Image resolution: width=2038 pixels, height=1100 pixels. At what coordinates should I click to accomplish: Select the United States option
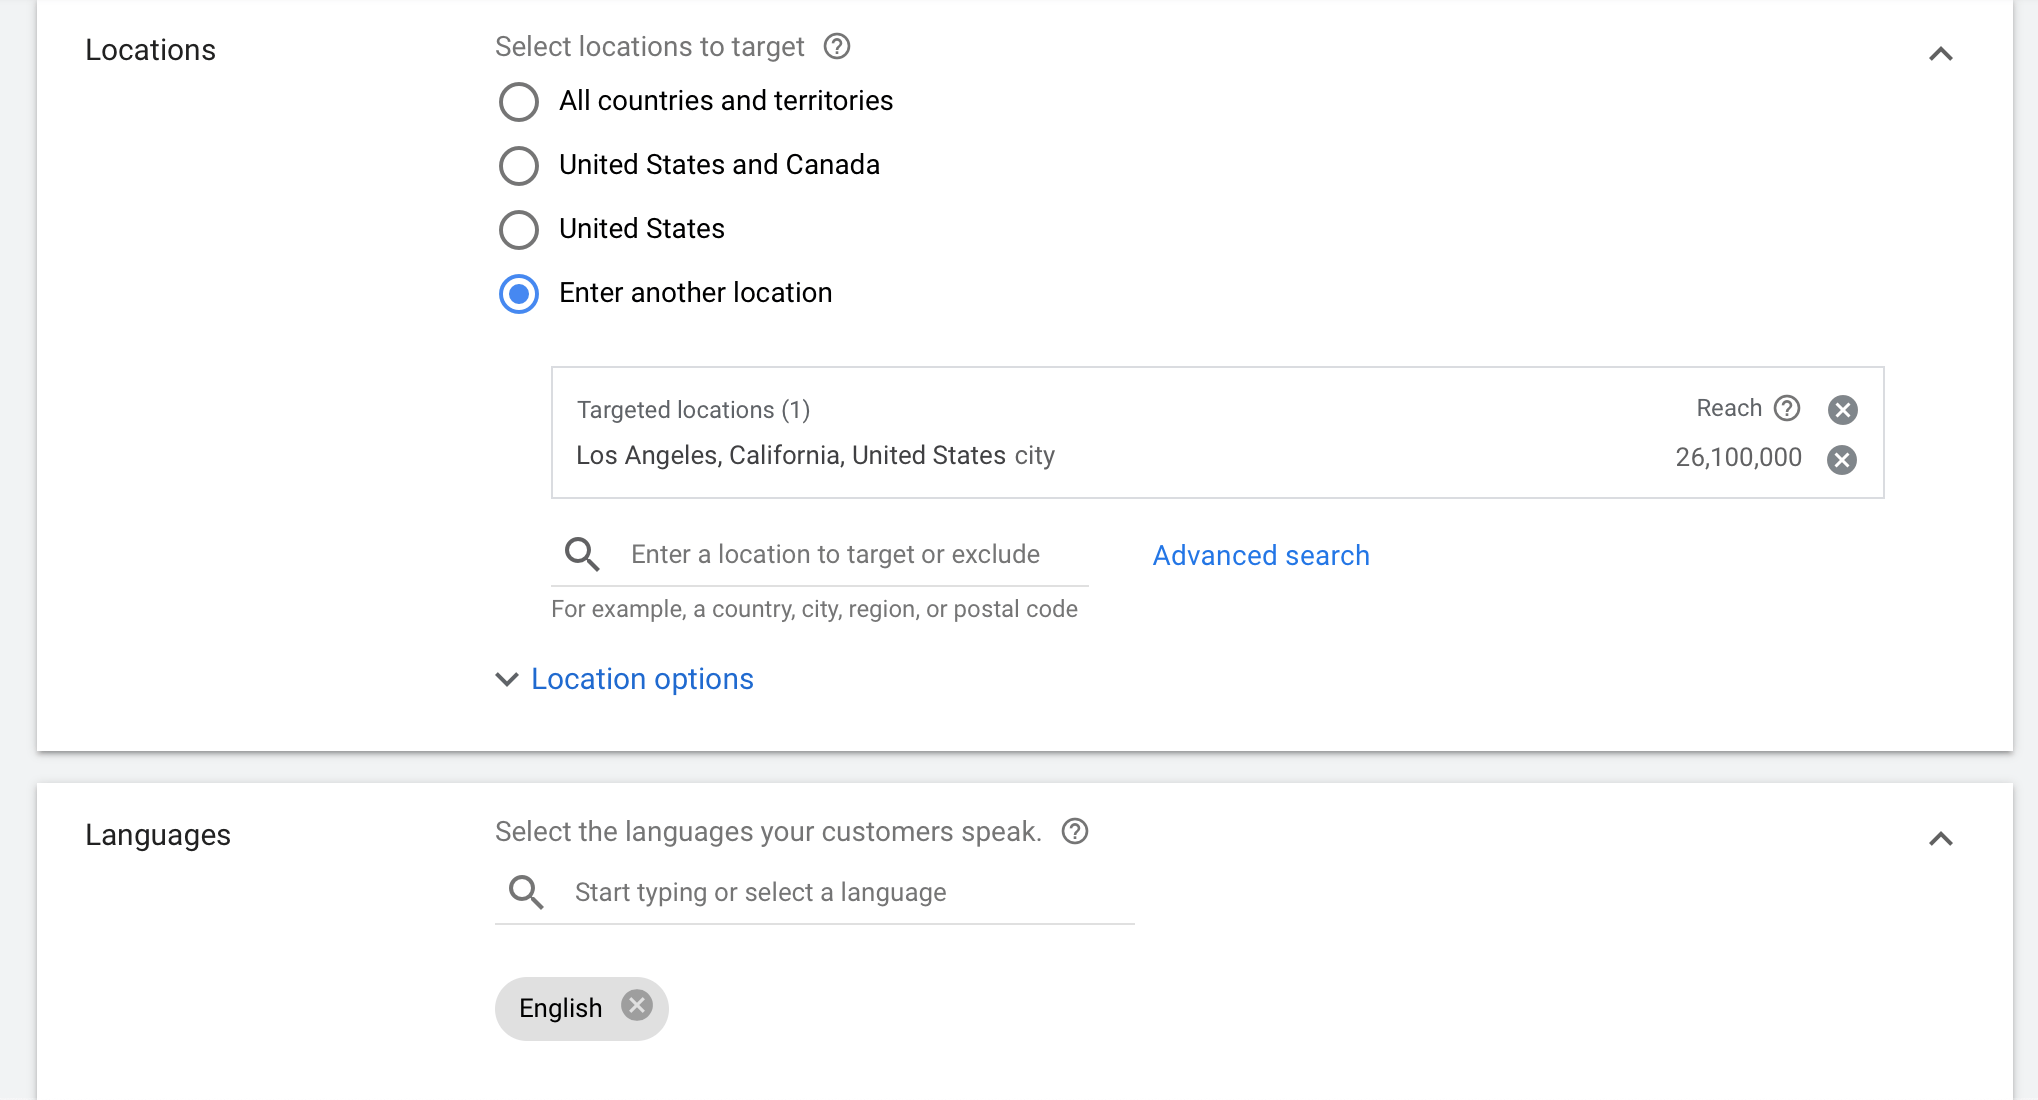pos(518,229)
